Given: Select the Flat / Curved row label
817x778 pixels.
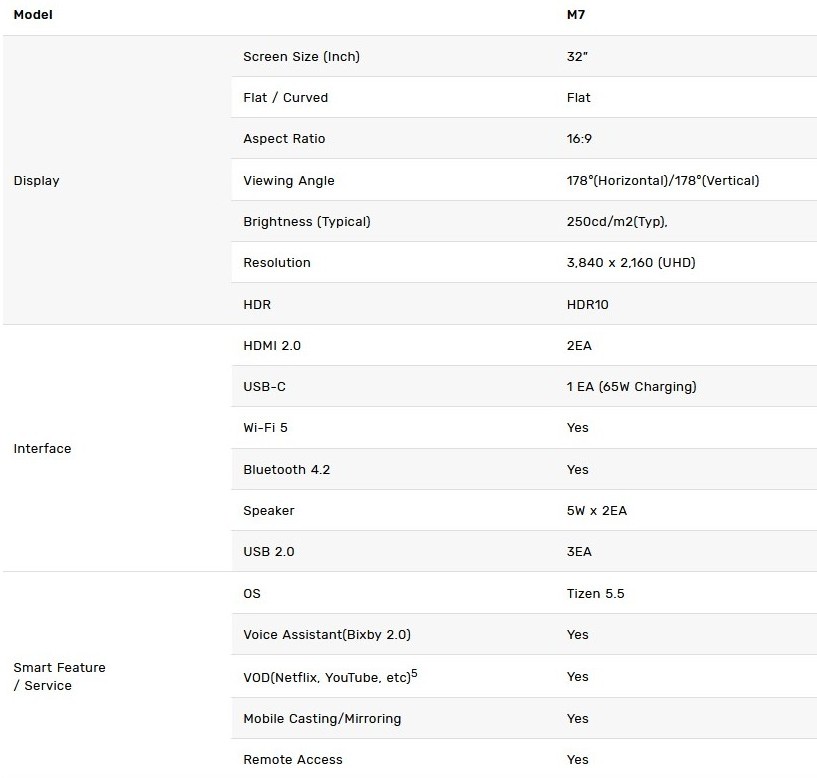Looking at the screenshot, I should (285, 98).
